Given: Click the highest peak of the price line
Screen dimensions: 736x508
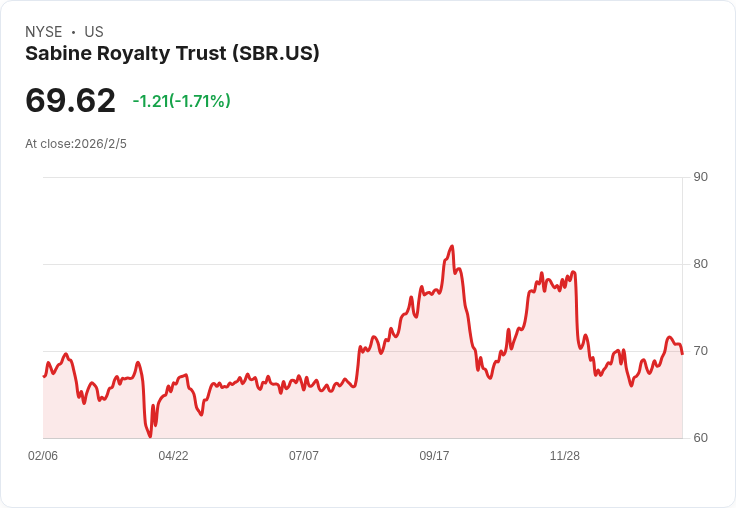Looking at the screenshot, I should pyautogui.click(x=452, y=246).
